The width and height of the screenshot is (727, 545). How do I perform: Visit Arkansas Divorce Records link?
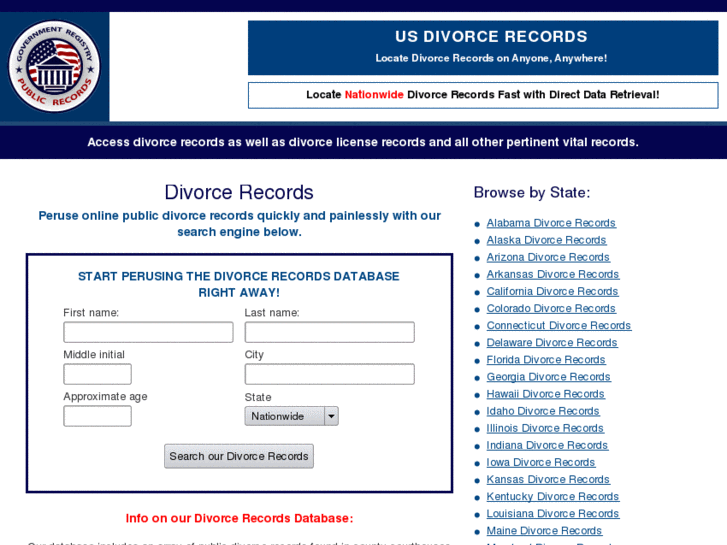coord(553,275)
